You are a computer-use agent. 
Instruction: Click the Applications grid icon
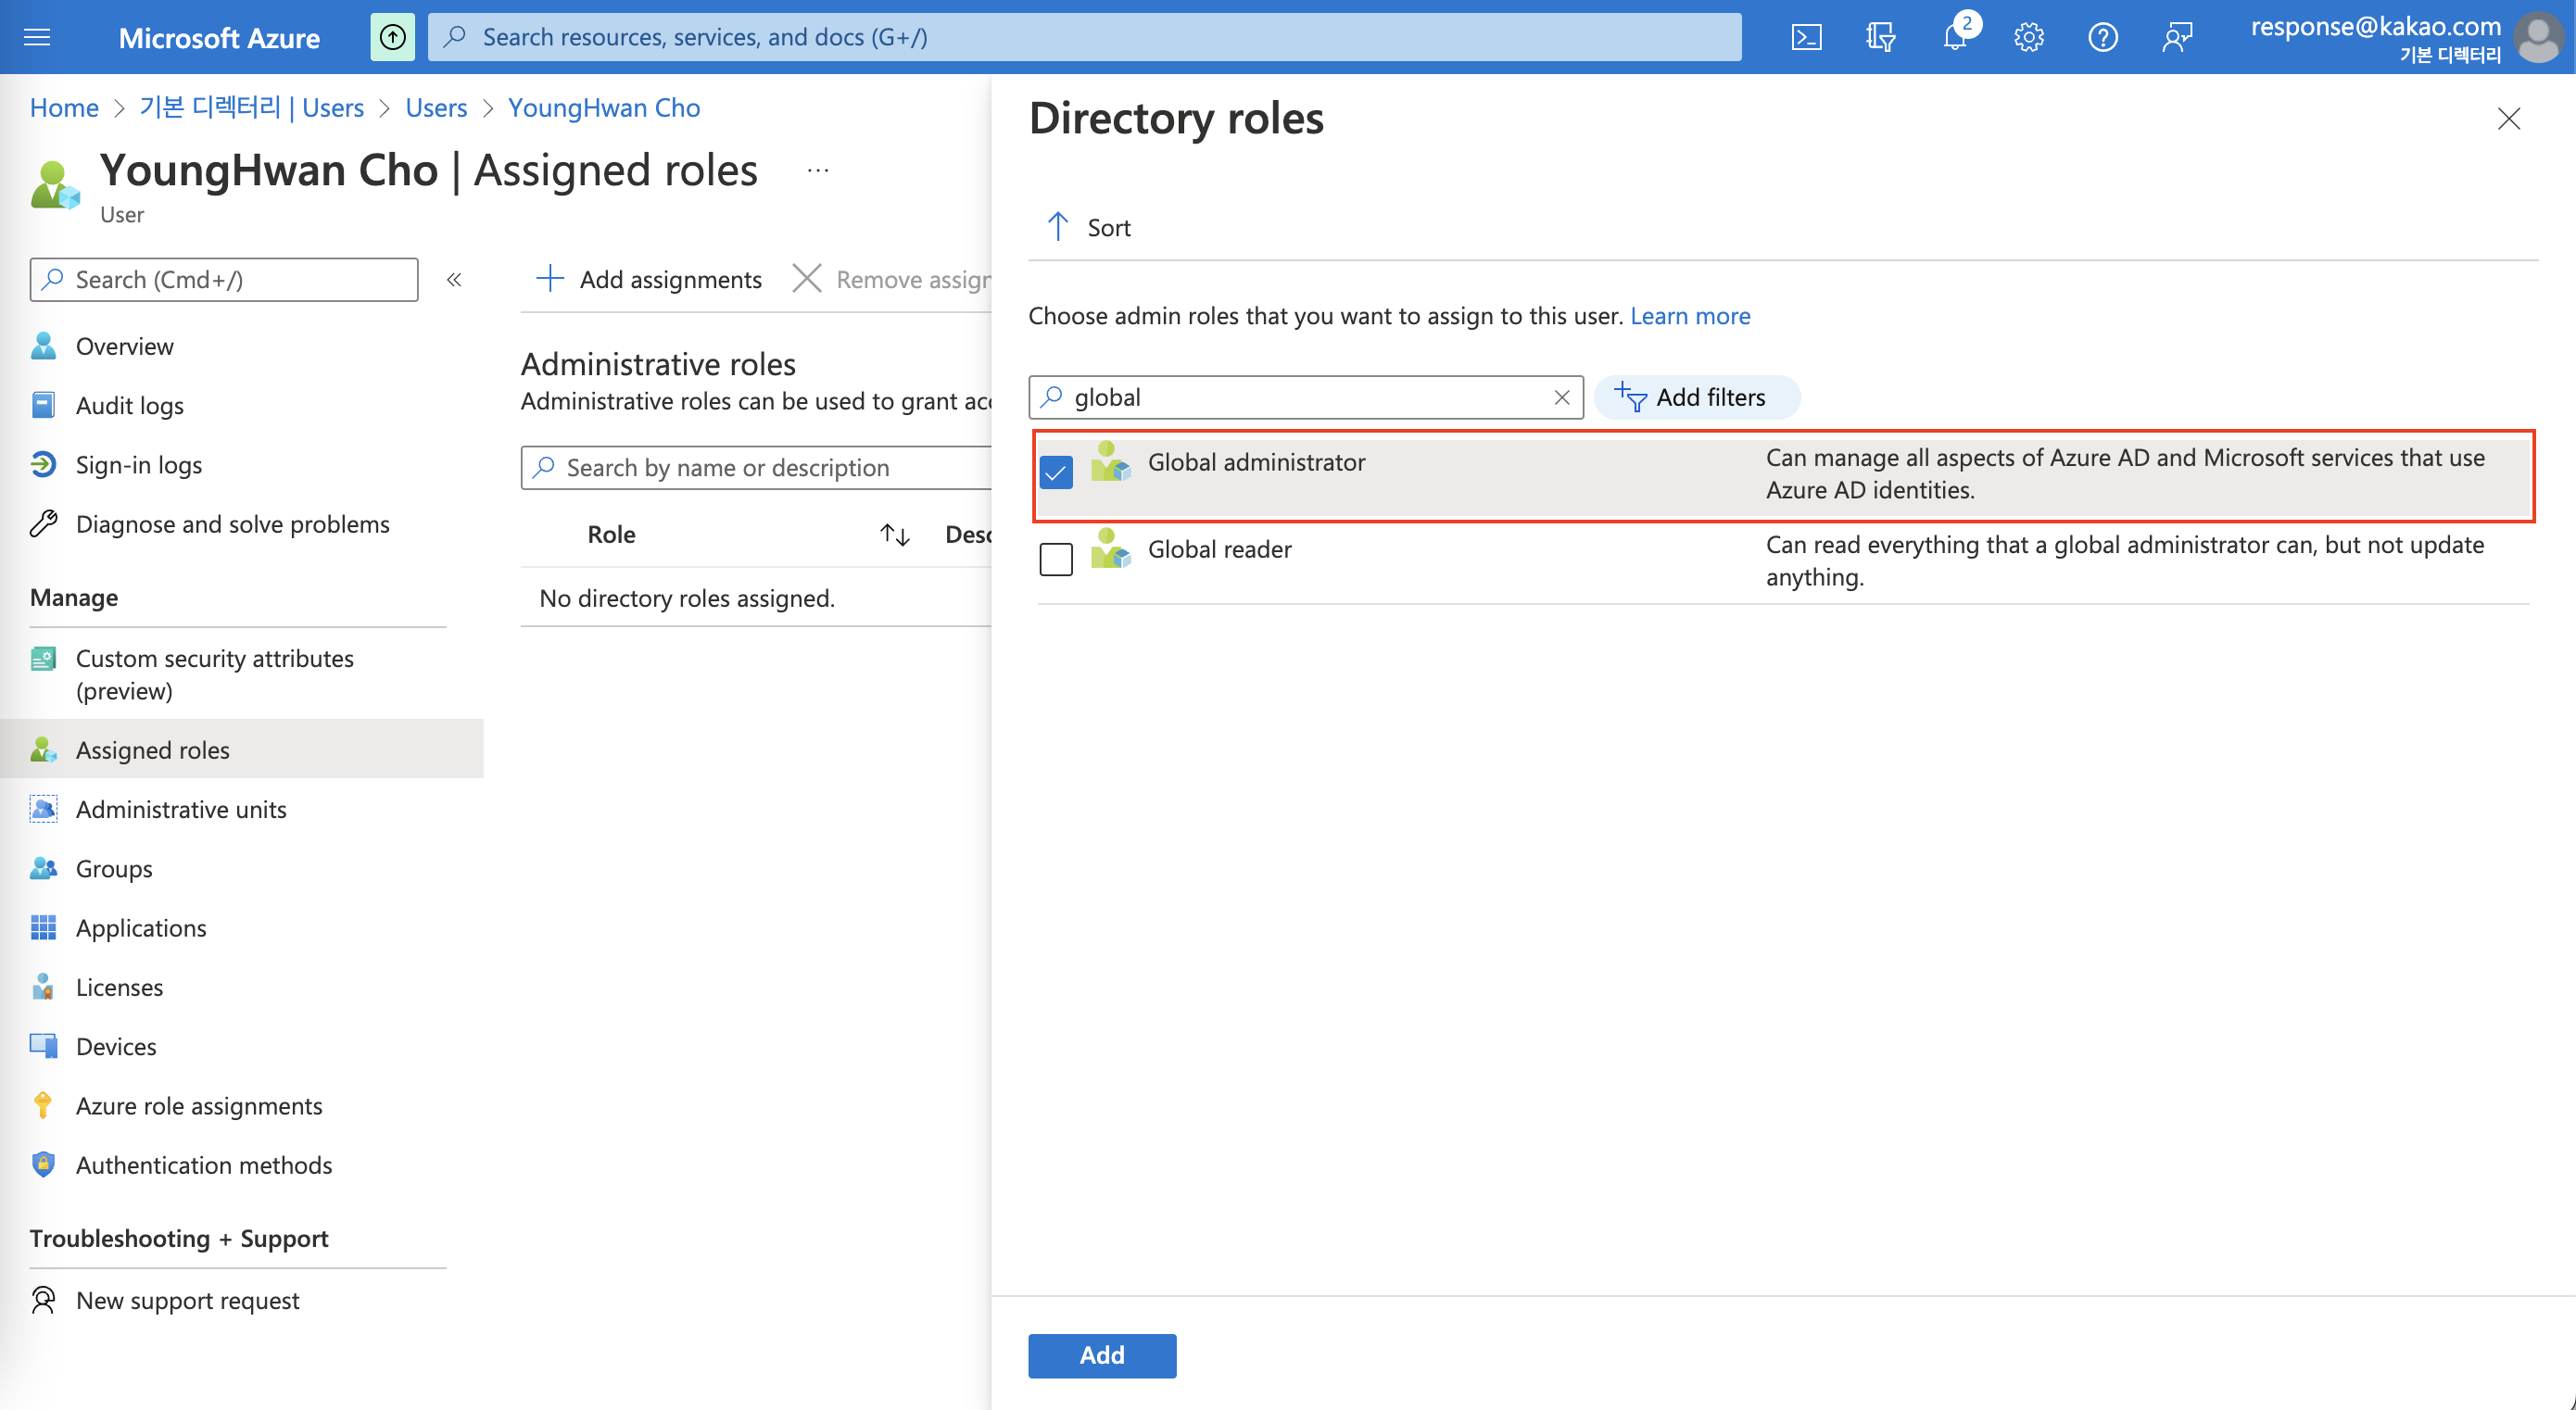click(43, 927)
